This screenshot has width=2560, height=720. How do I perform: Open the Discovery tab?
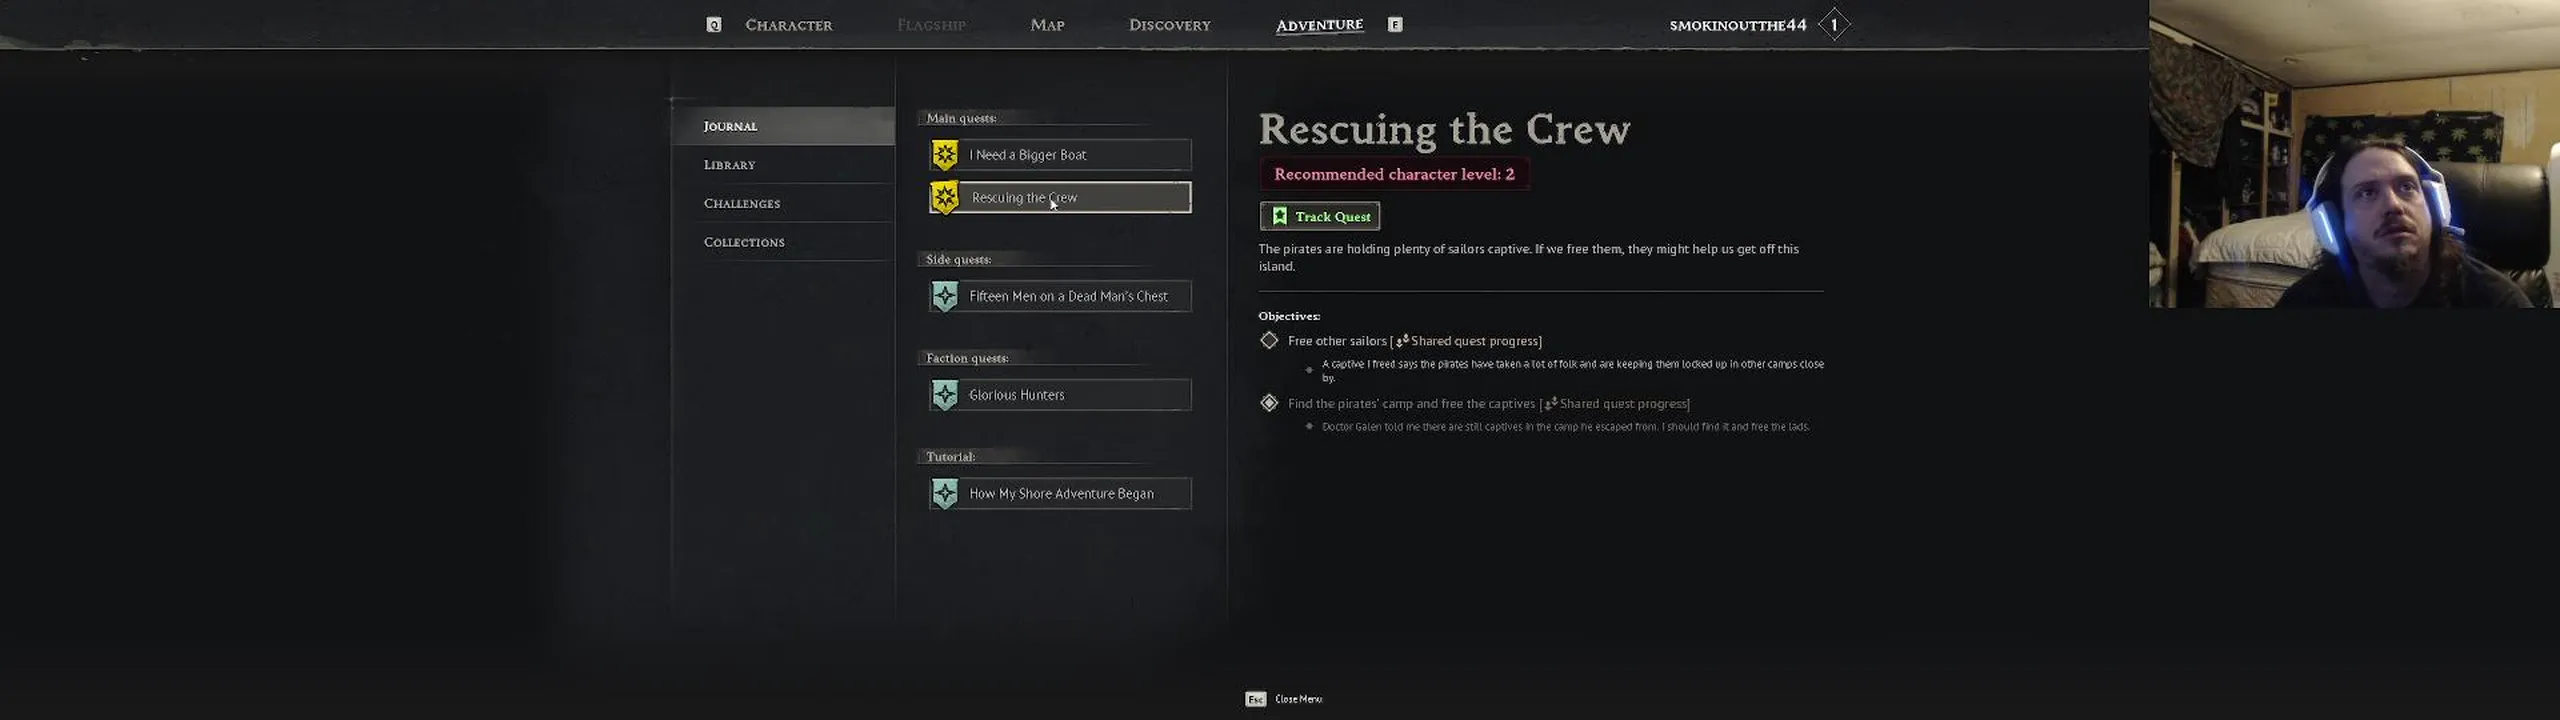tap(1169, 25)
